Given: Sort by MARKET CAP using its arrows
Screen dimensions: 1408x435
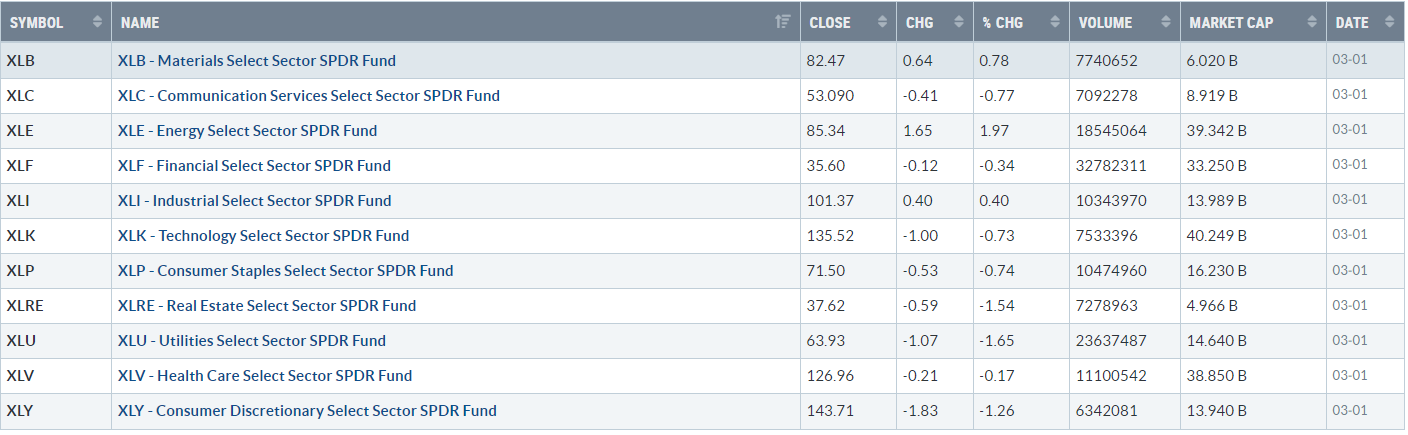Looking at the screenshot, I should point(1310,22).
